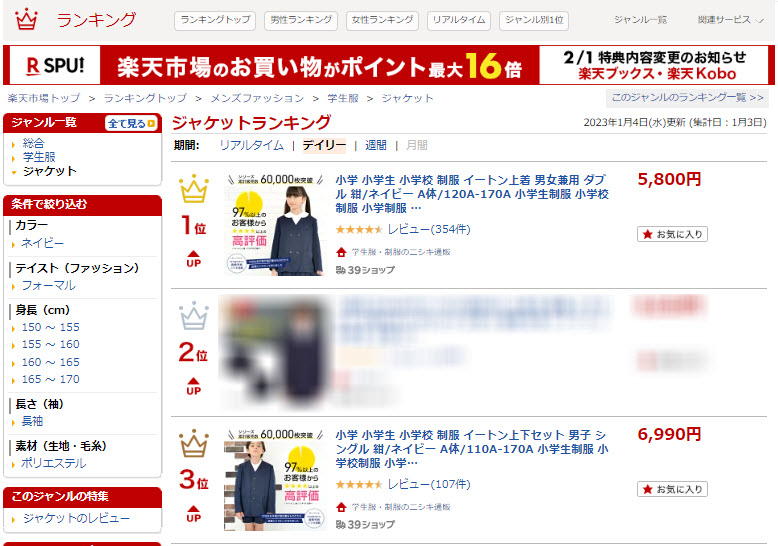Open the 女性ランキング button

[382, 20]
